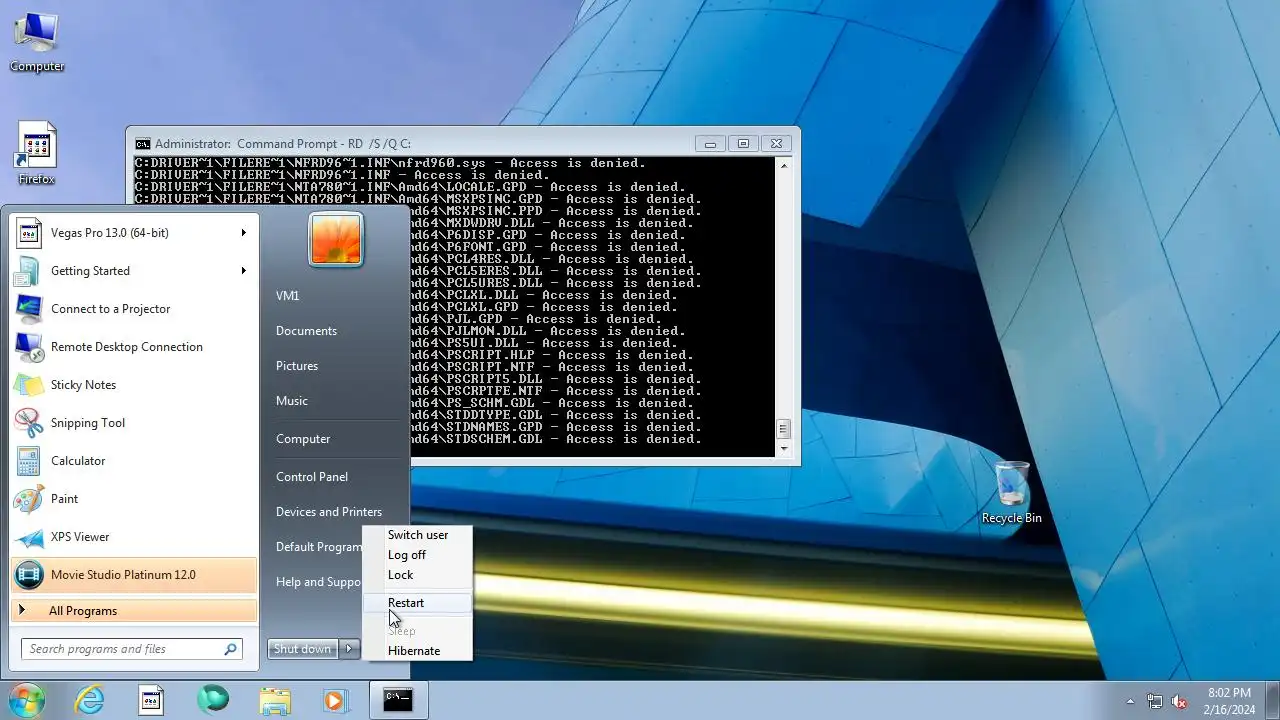Open Pictures from Start menu
The height and width of the screenshot is (720, 1280).
(x=297, y=366)
